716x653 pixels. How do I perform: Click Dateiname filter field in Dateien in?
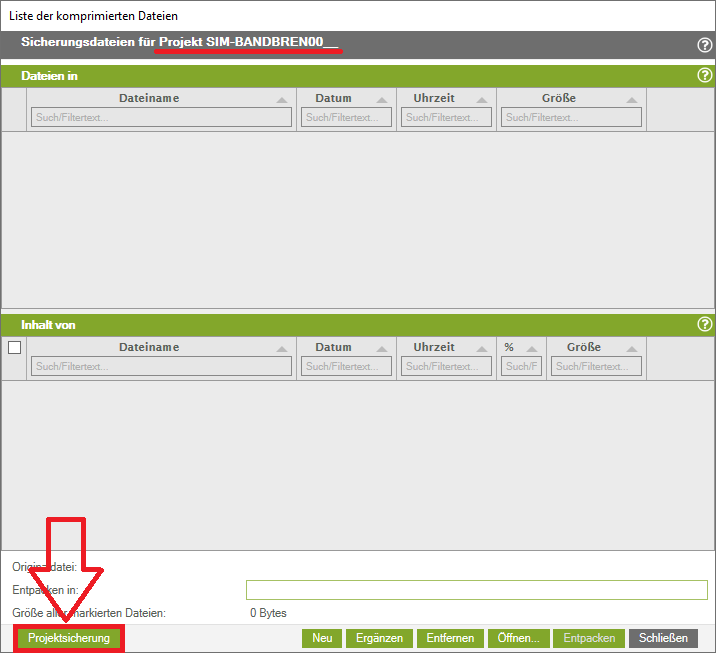(x=161, y=118)
